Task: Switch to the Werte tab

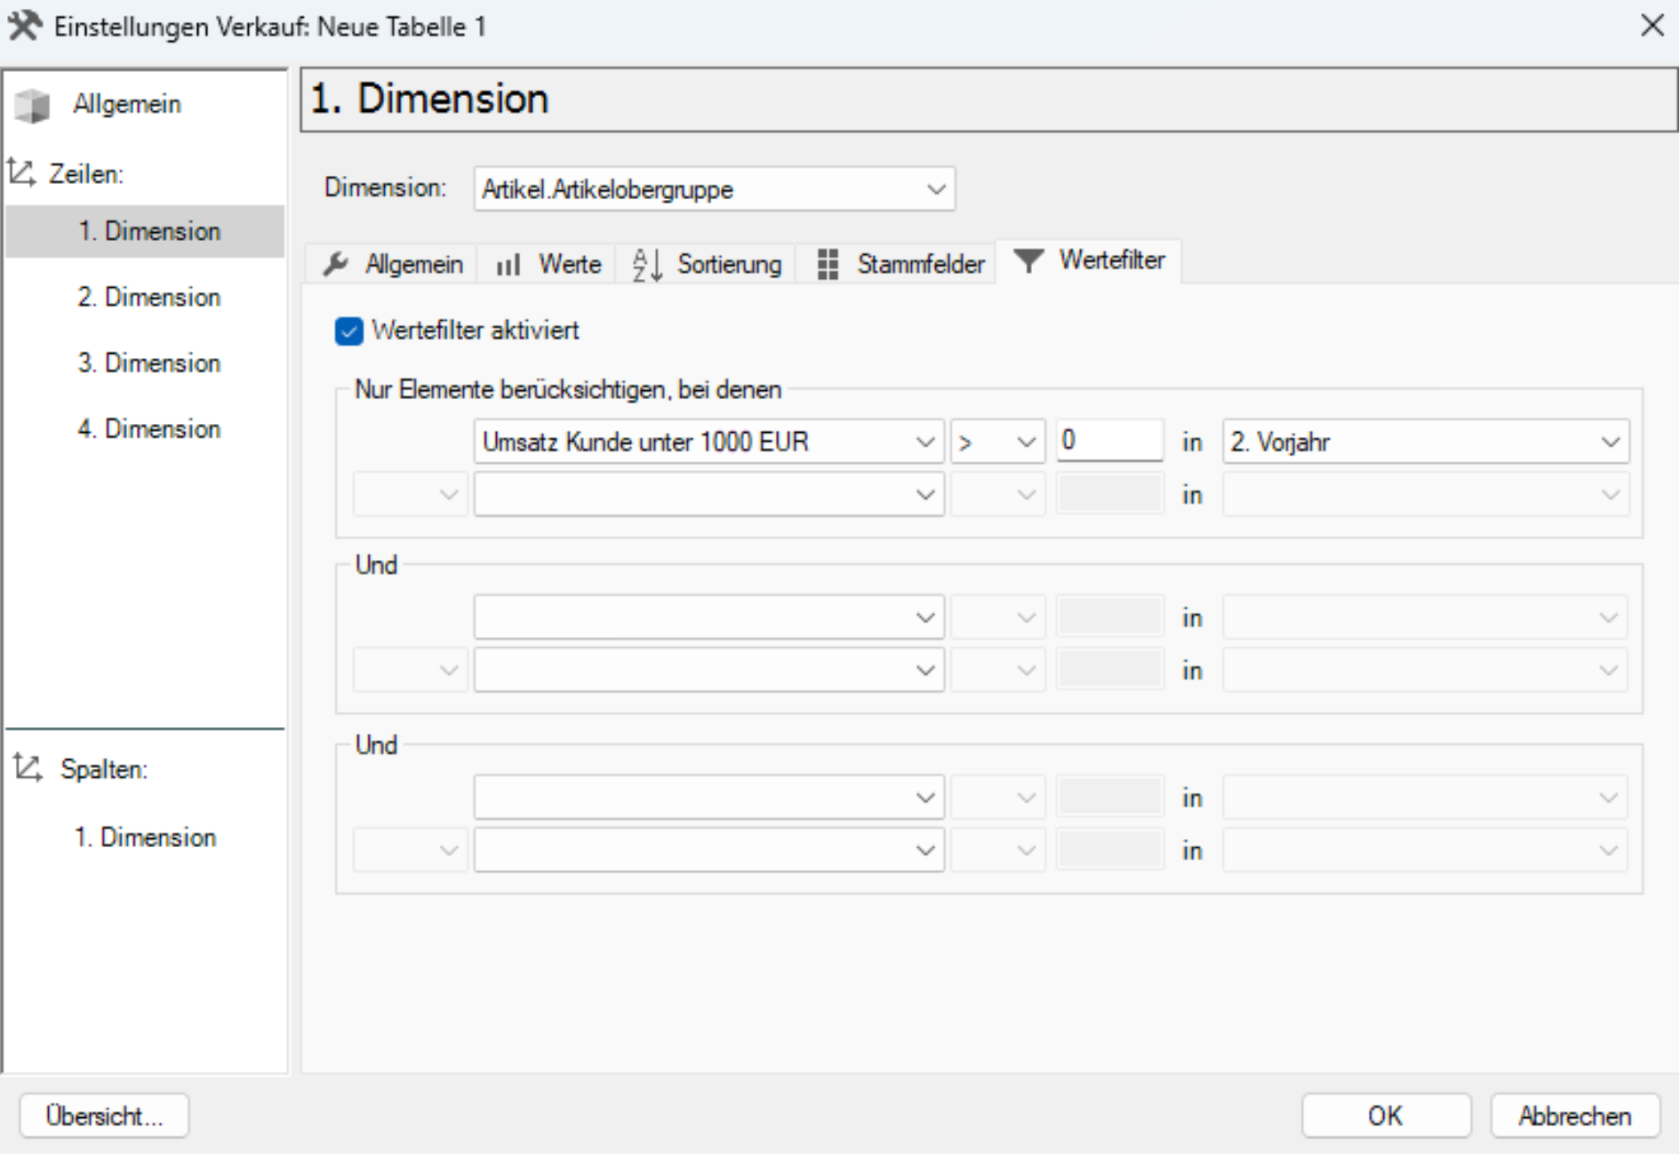Action: [549, 264]
